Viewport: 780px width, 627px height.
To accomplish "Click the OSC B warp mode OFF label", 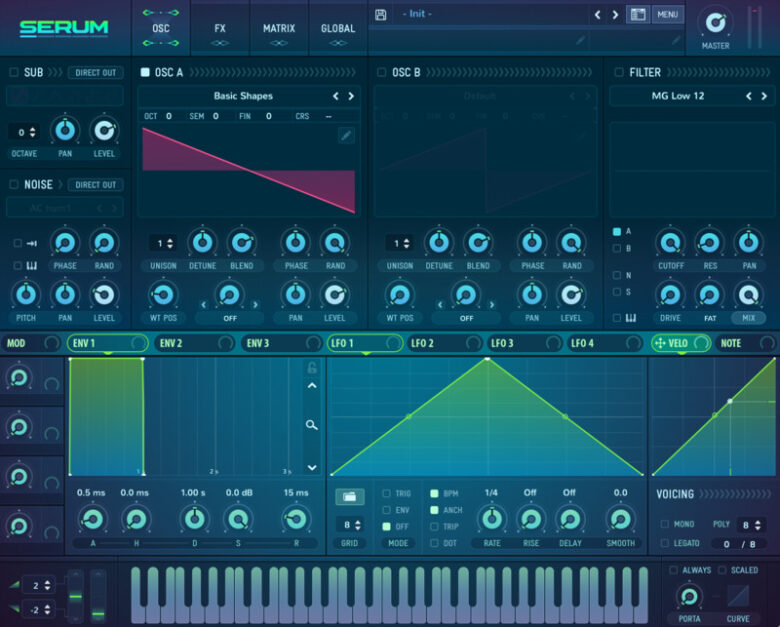I will pos(466,318).
